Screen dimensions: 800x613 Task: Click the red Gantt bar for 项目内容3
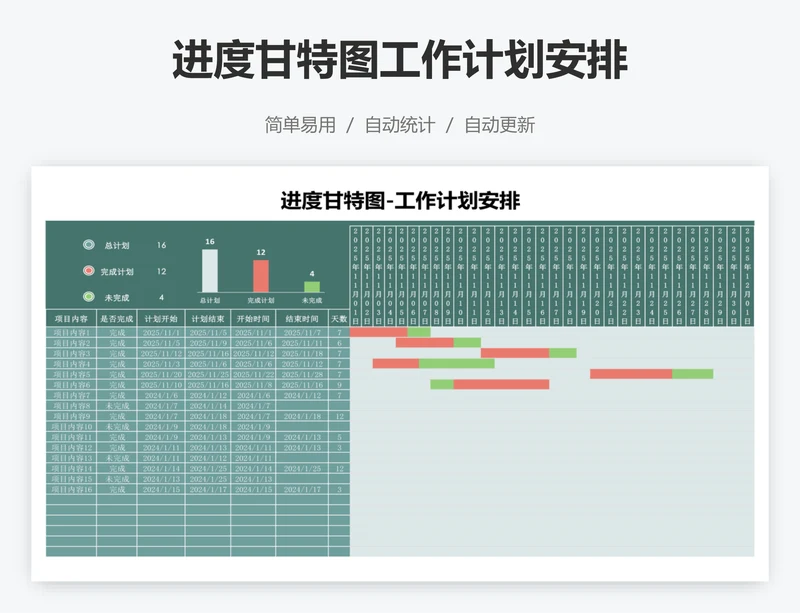[515, 353]
